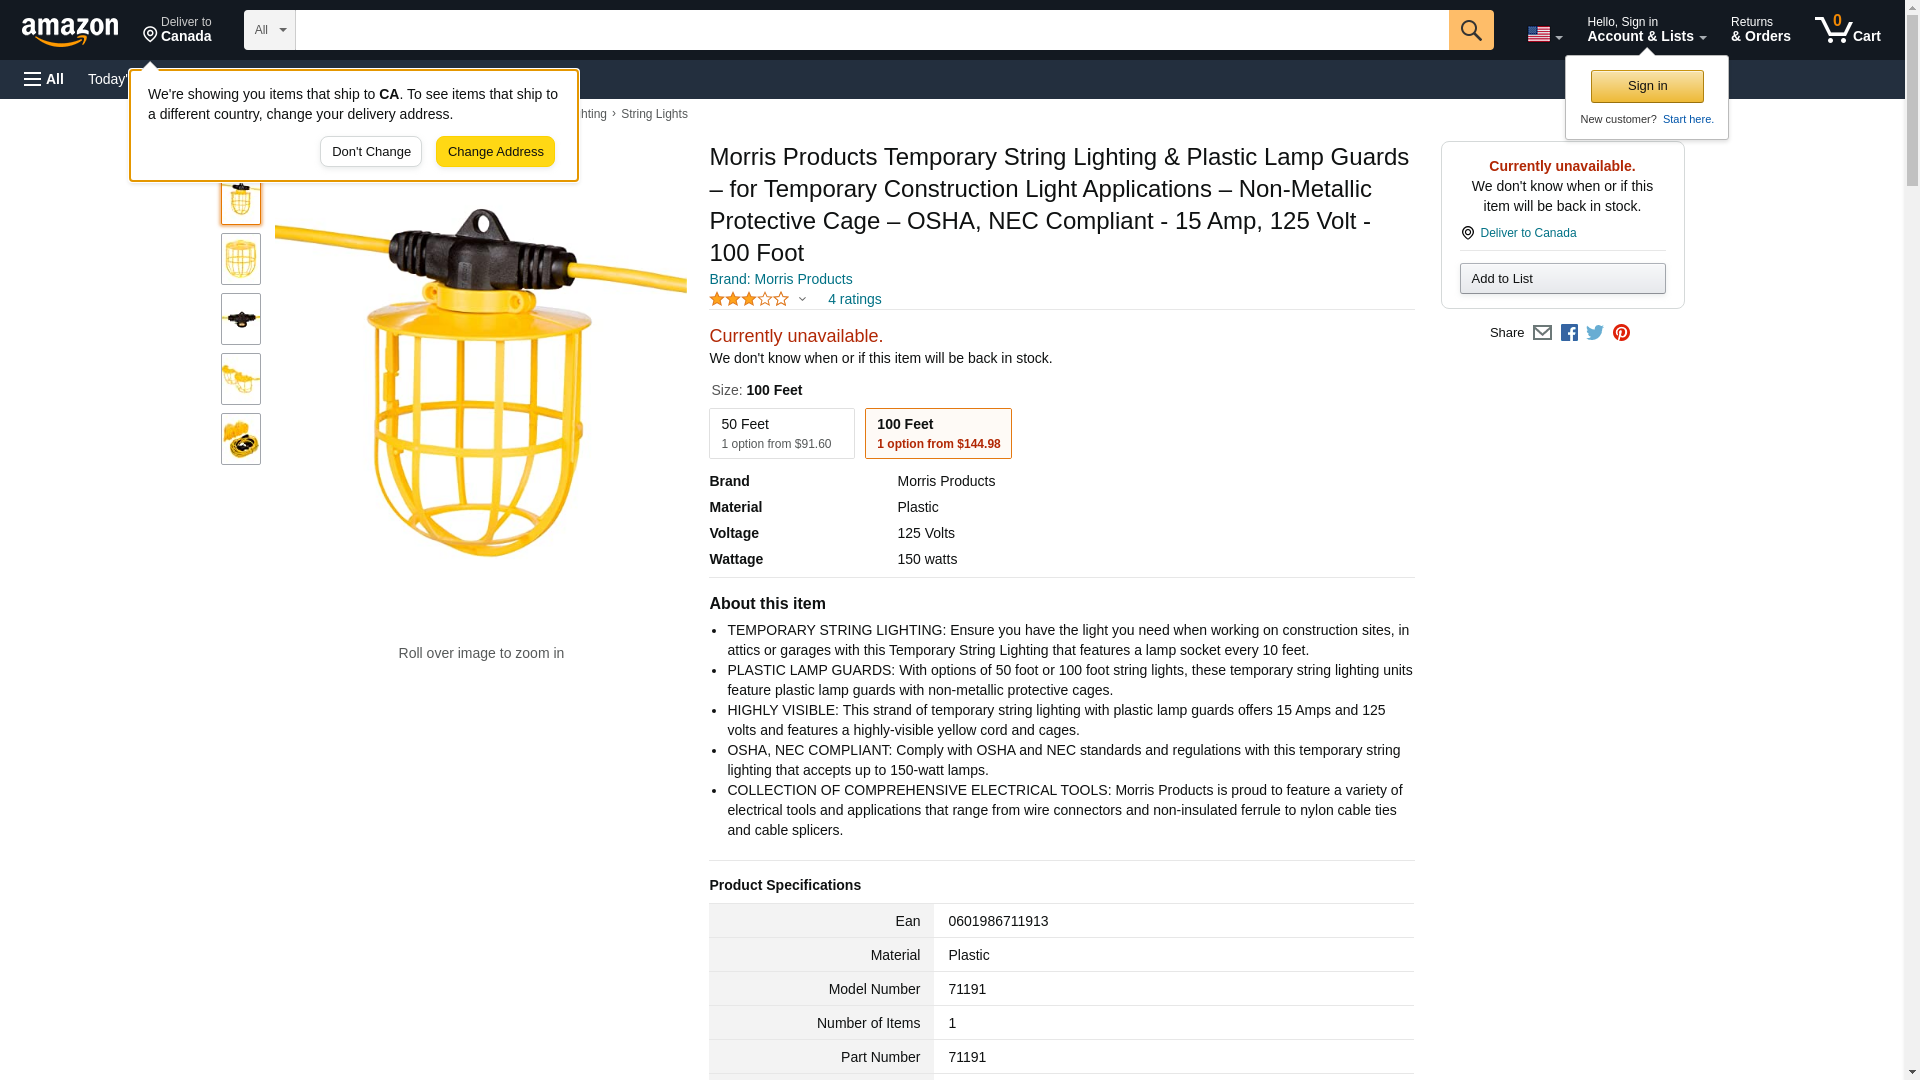
Task: Expand the language flag selector
Action: 1544,34
